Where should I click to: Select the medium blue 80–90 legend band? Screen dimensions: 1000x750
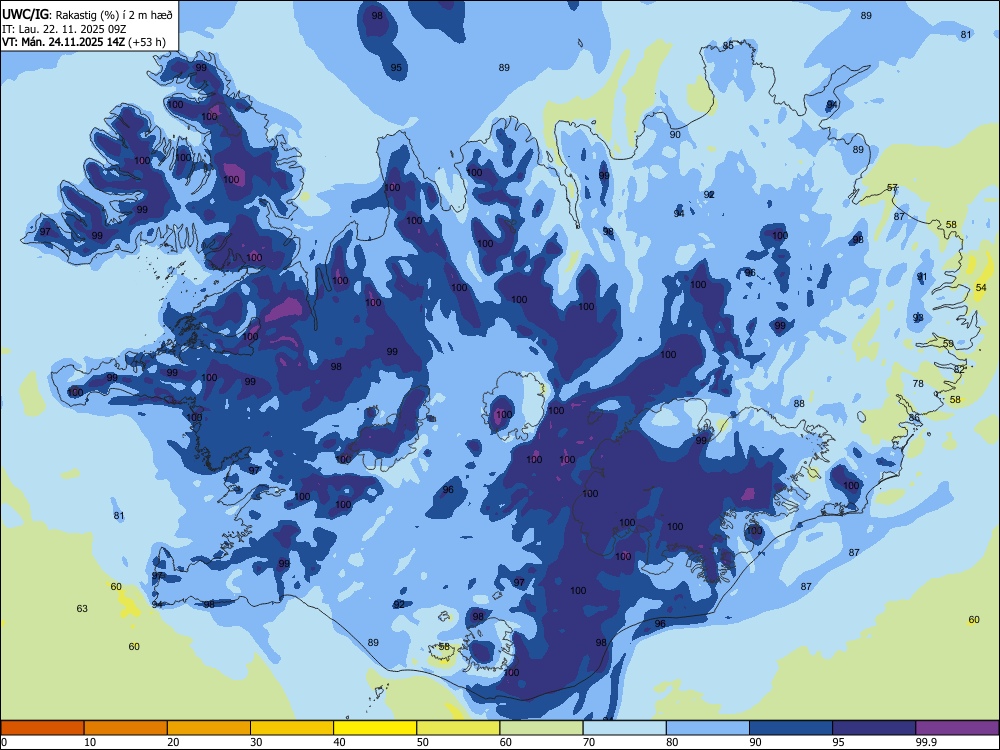pos(708,728)
